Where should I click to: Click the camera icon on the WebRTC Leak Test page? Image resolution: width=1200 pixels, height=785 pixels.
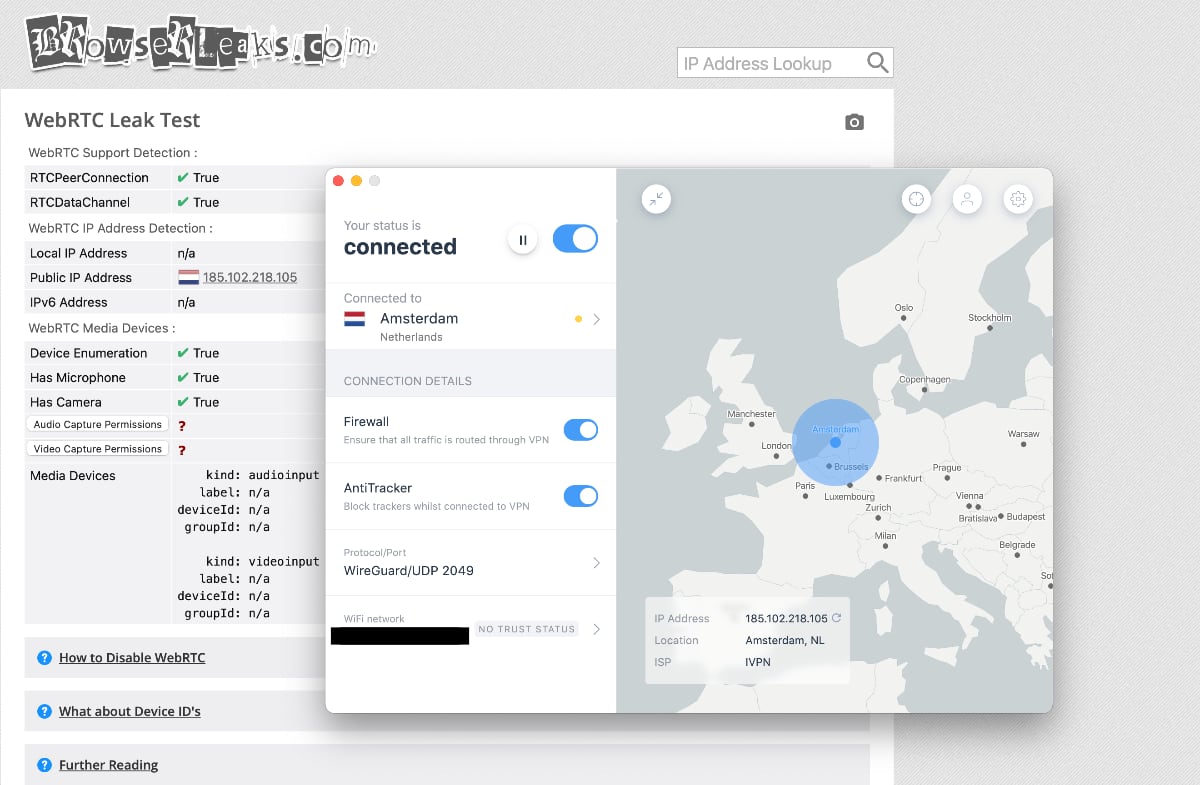click(x=854, y=121)
